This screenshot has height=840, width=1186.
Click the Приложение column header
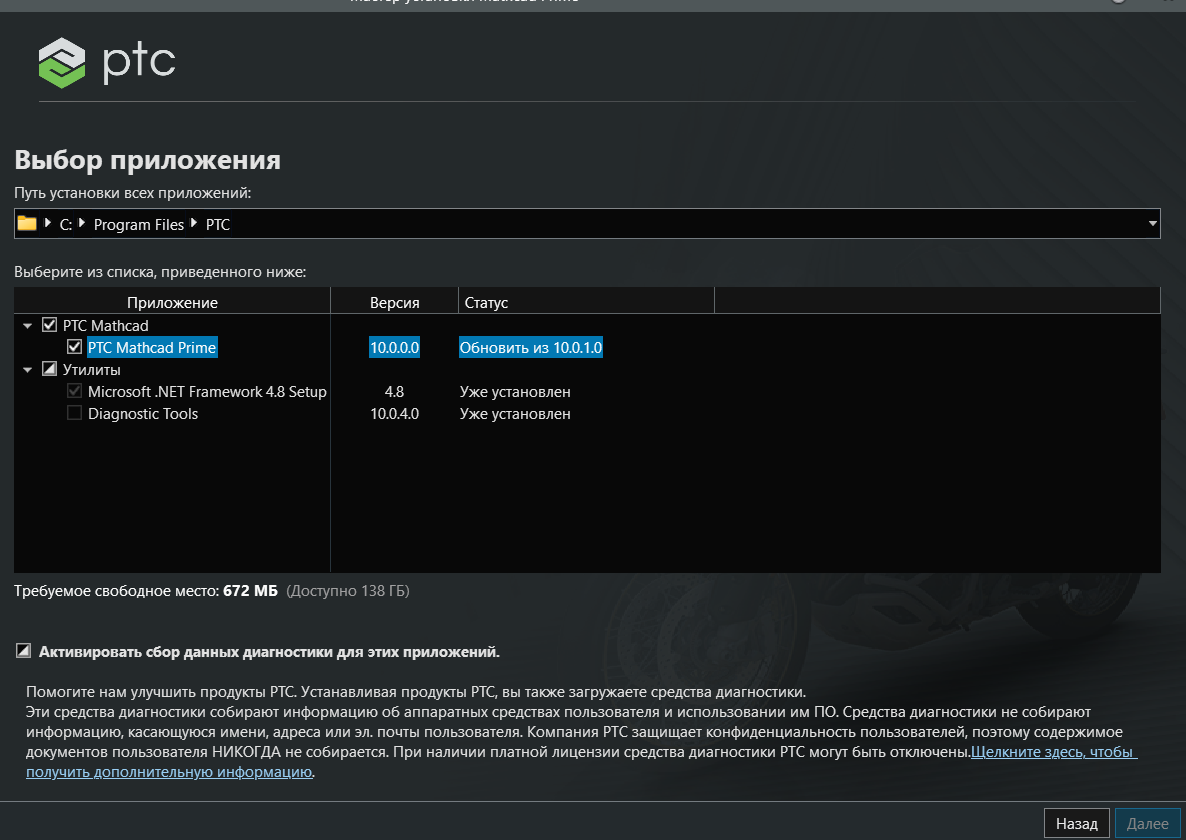[x=172, y=302]
